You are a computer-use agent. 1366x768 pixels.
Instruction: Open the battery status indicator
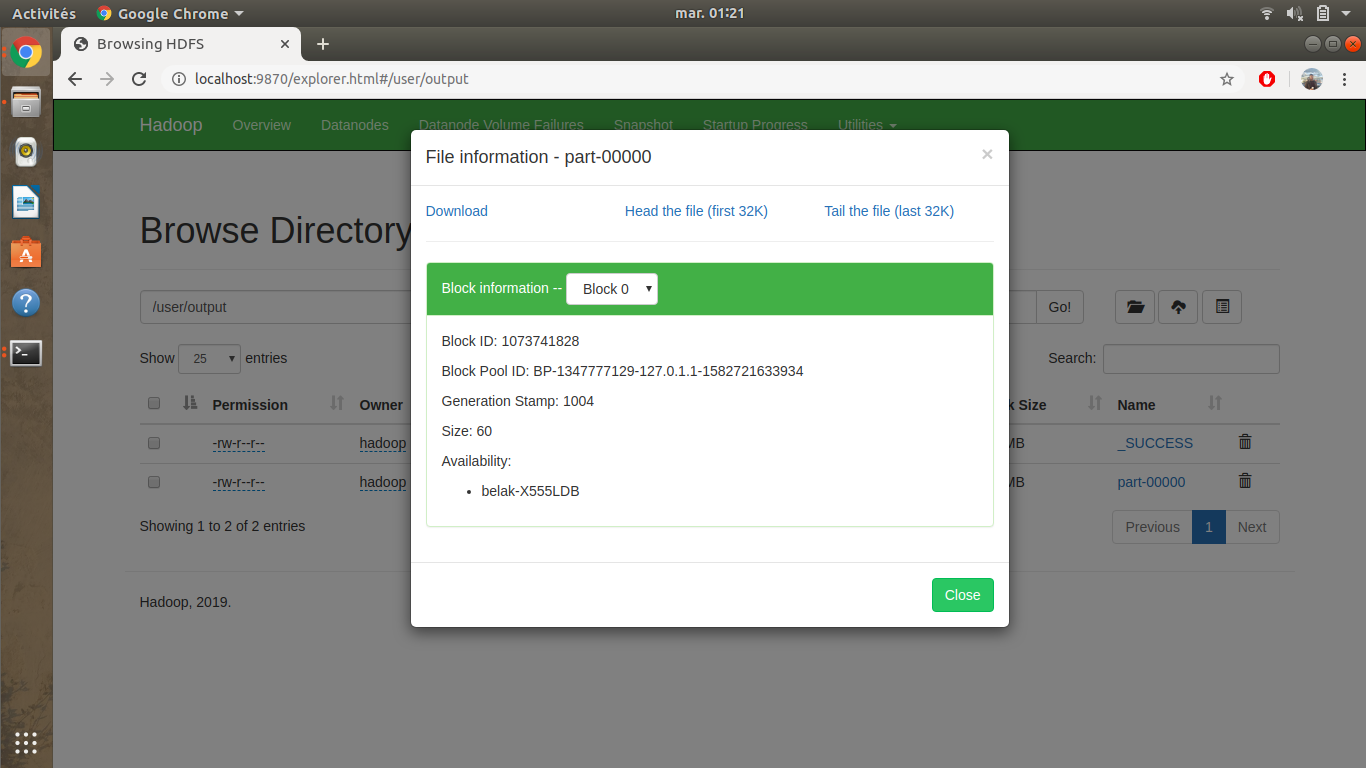(1323, 13)
